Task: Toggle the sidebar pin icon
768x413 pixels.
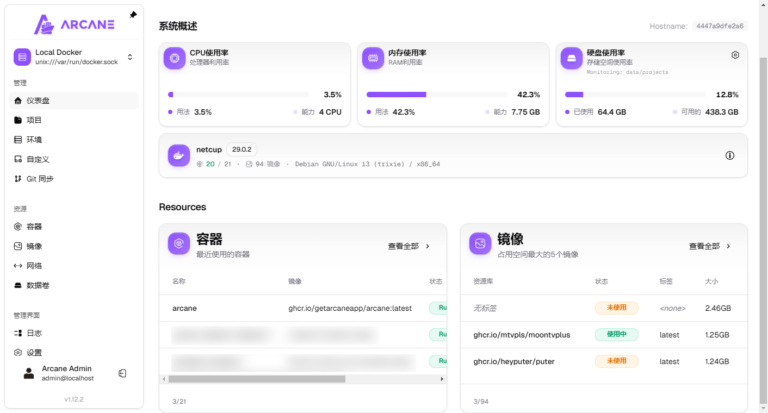Action: 133,15
